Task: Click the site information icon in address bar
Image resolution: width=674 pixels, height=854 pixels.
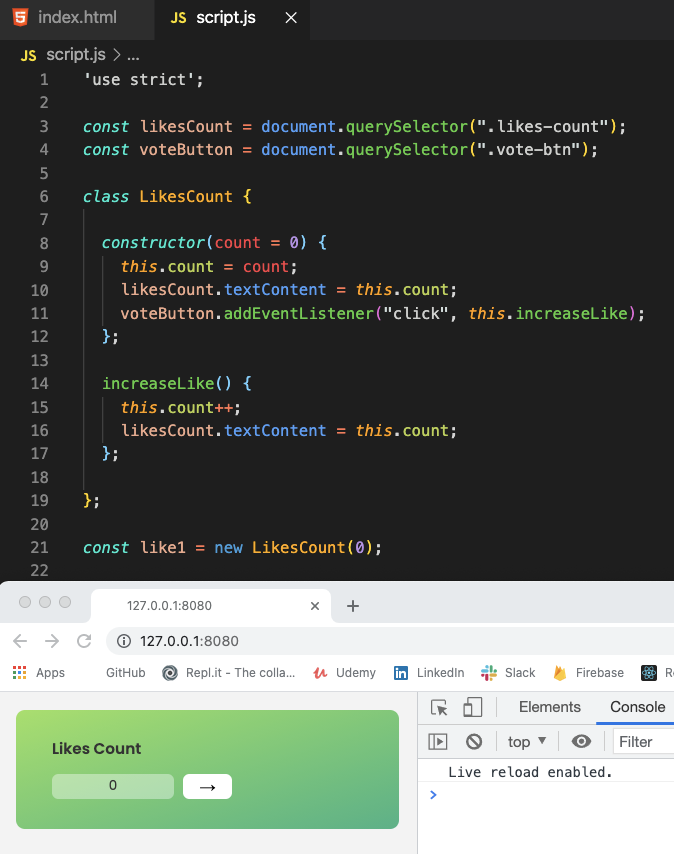Action: point(124,641)
